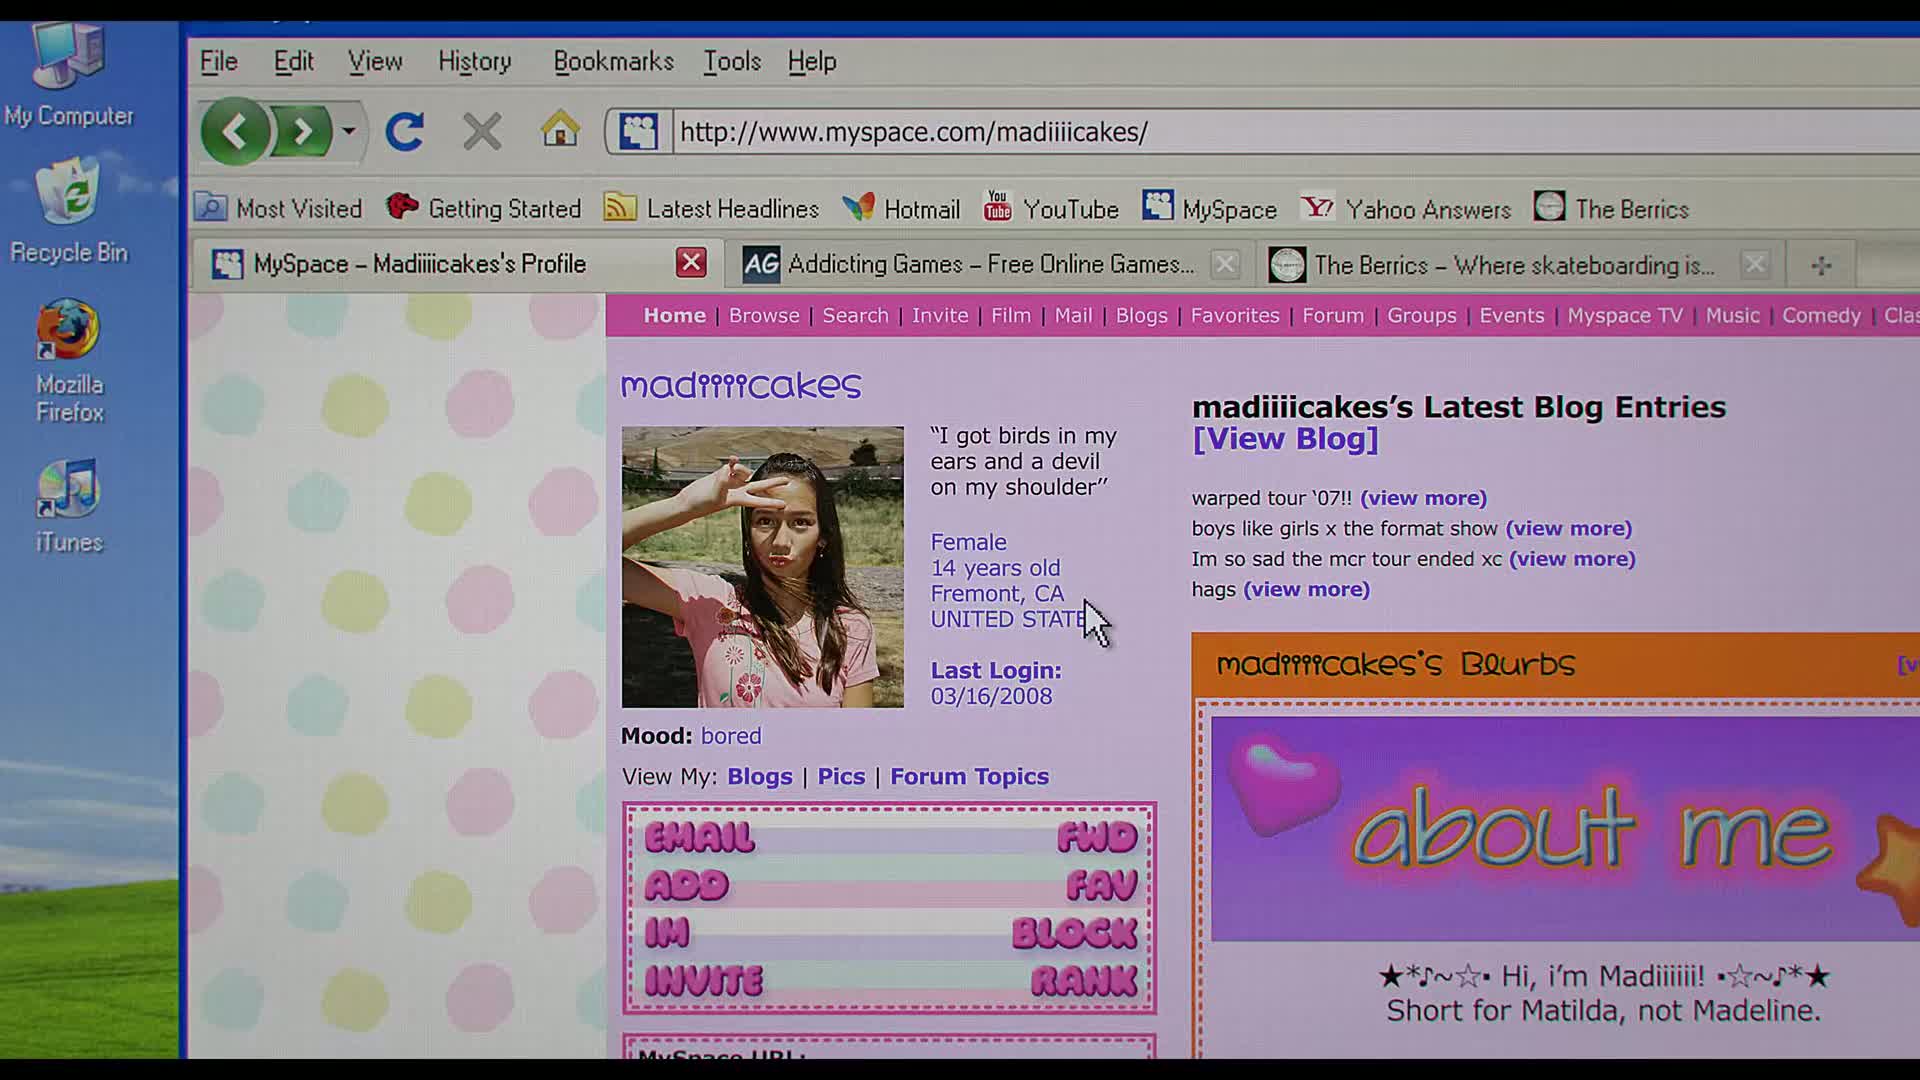
Task: Open the Help menu
Action: [812, 62]
